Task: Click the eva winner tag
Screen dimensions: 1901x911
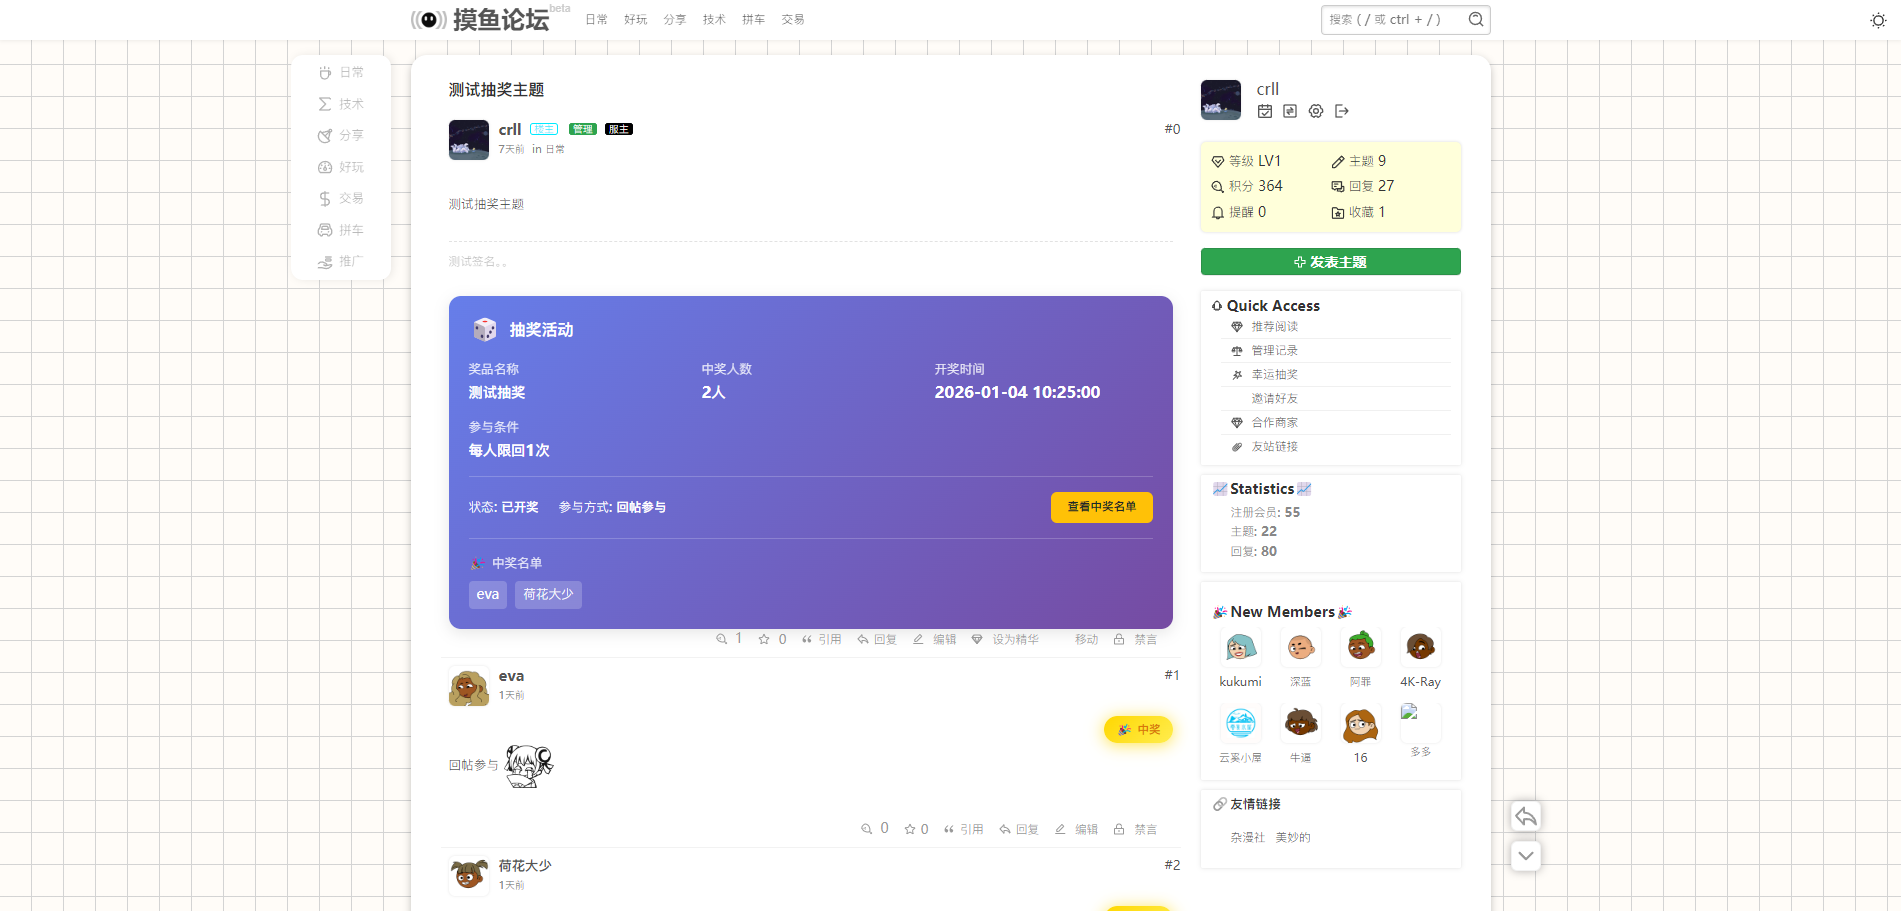Action: 487,595
